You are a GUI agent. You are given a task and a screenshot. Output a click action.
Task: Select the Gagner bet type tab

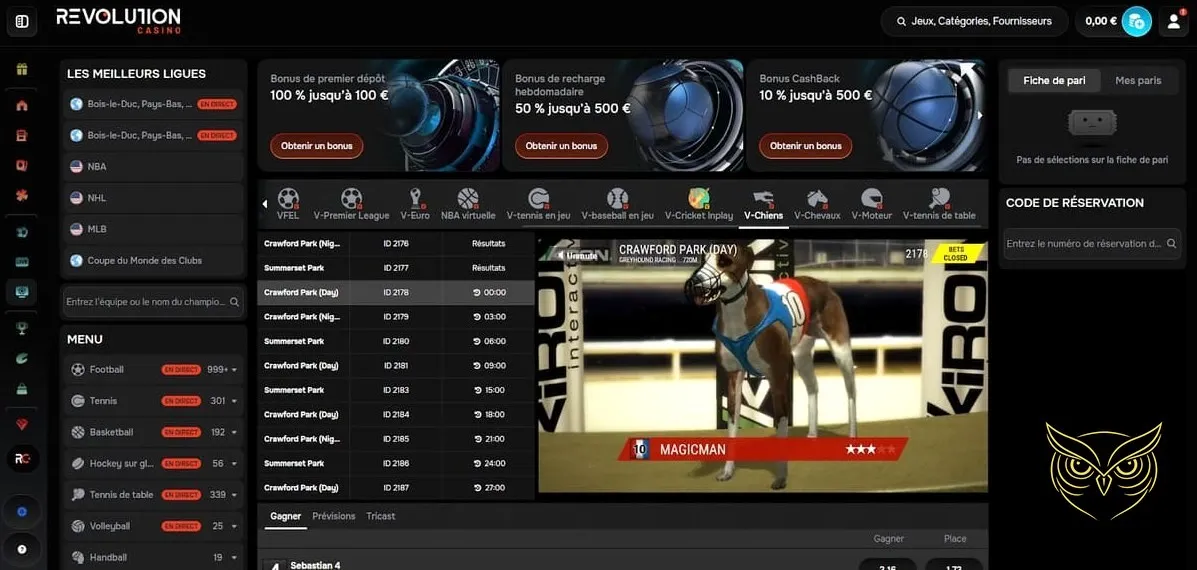pyautogui.click(x=286, y=517)
